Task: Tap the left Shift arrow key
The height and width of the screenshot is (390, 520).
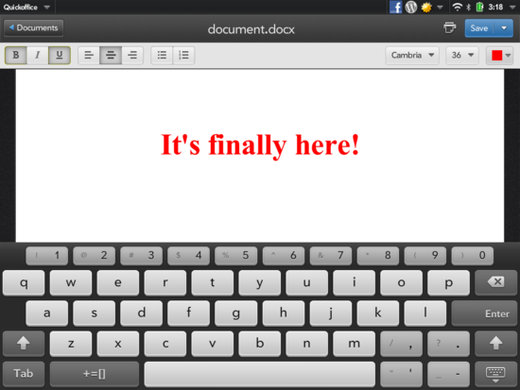Action: click(23, 343)
